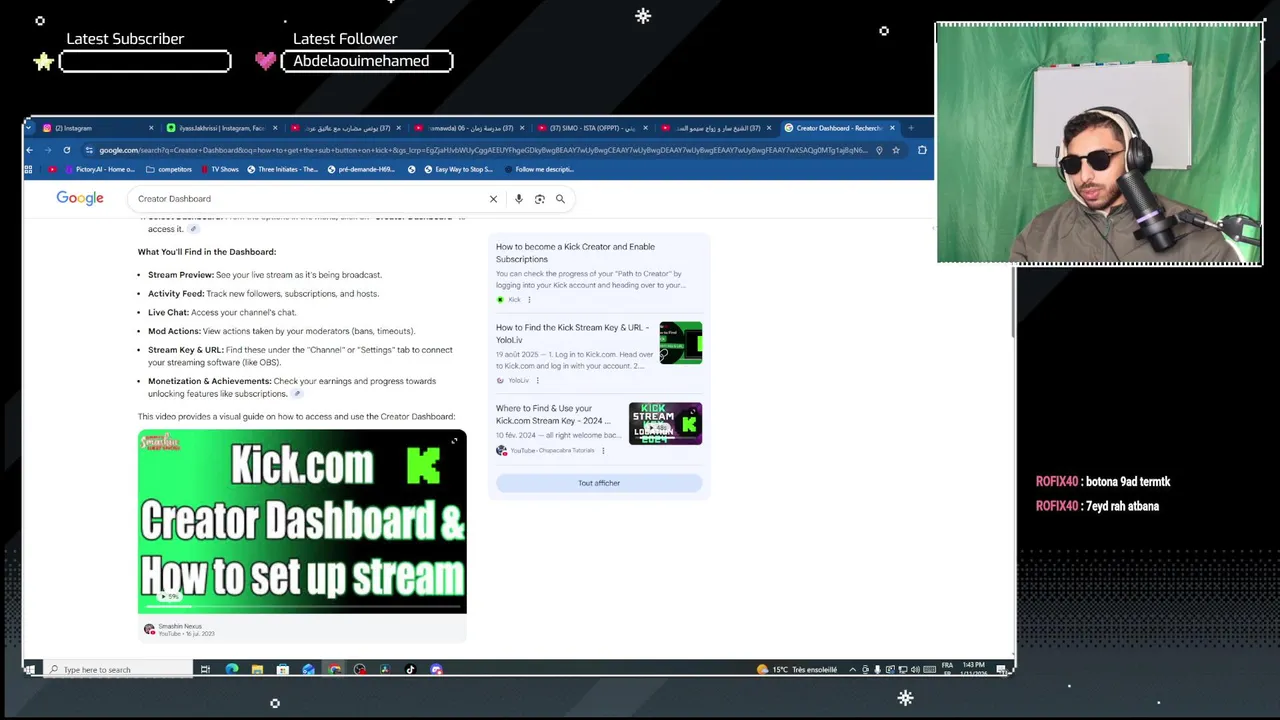
Task: Open Microsoft Store from taskbar
Action: (x=283, y=669)
